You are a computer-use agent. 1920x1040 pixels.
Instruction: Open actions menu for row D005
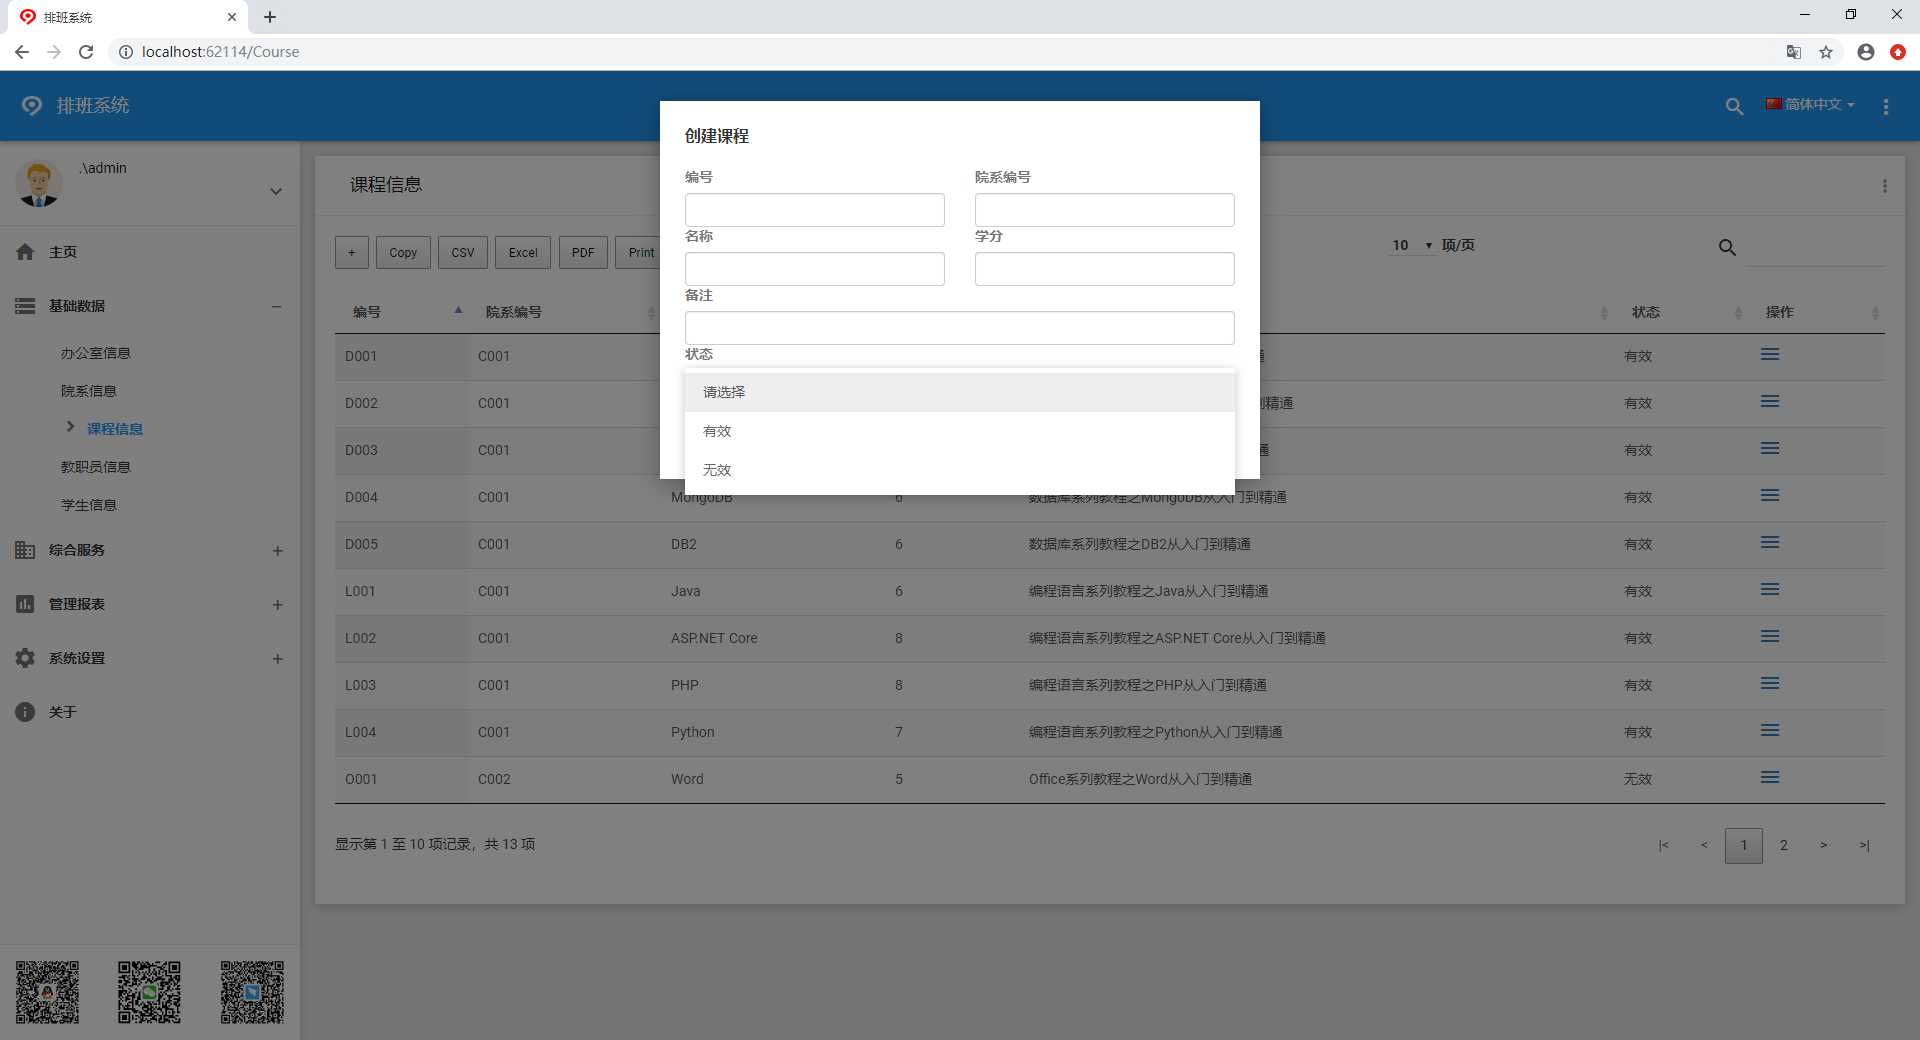tap(1770, 542)
